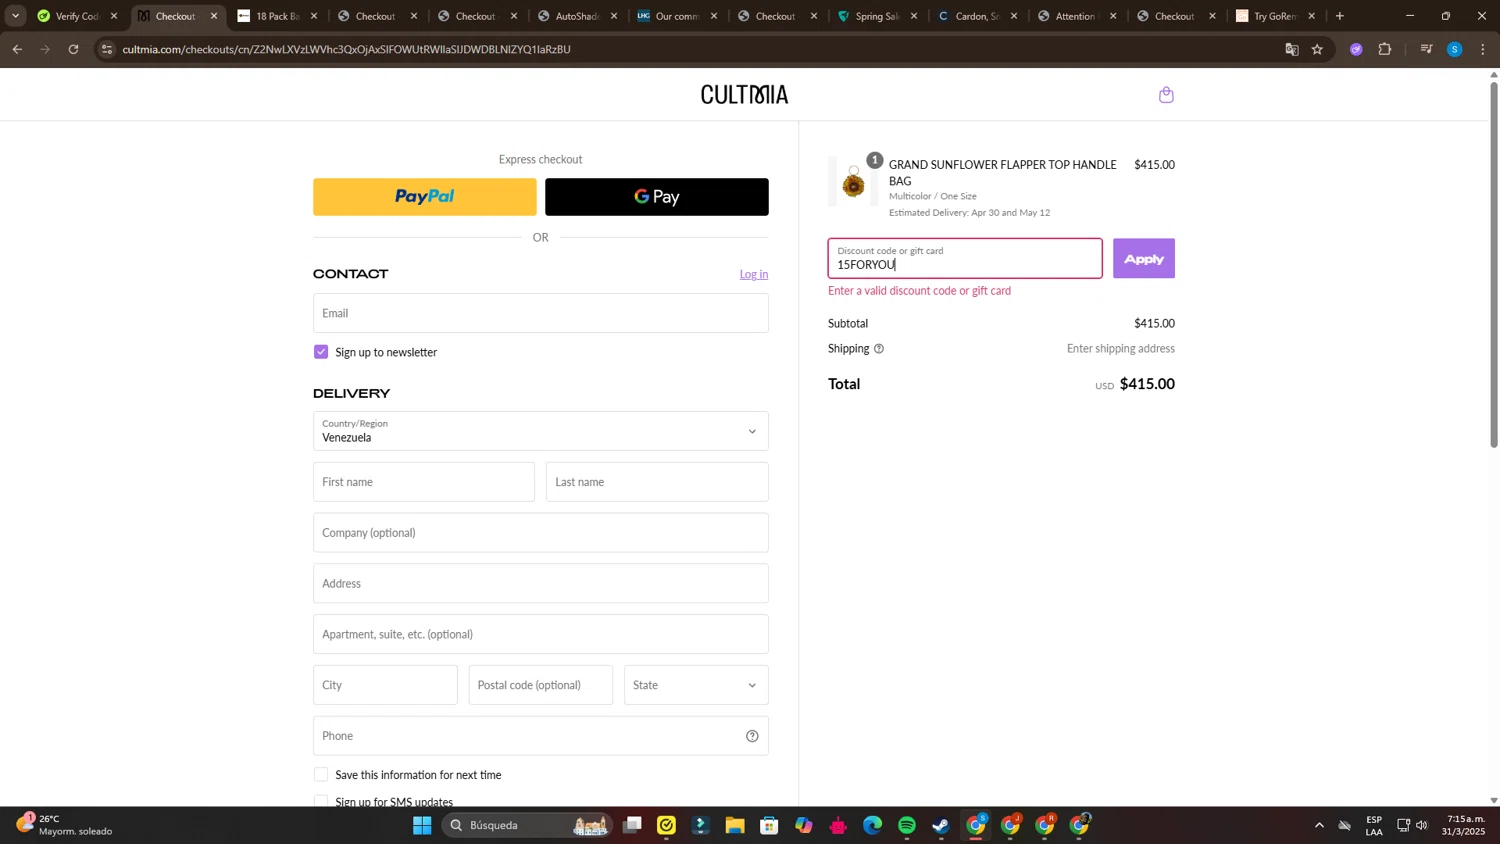Focus the City field

(x=385, y=685)
